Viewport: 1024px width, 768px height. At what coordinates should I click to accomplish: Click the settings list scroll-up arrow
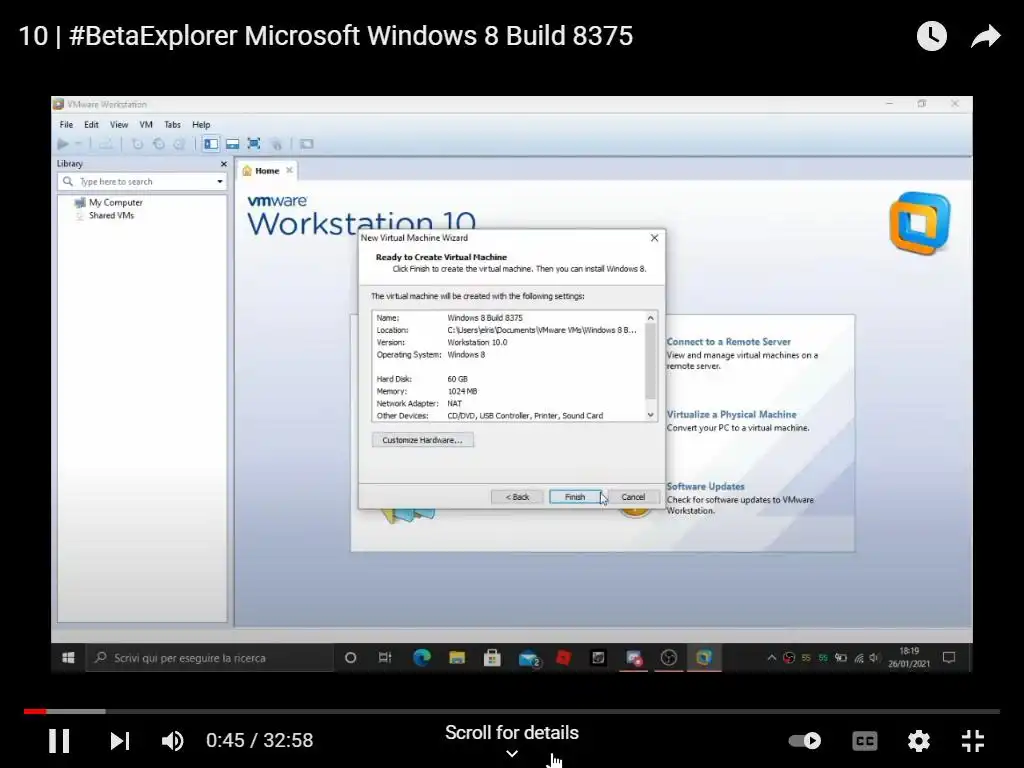point(650,317)
